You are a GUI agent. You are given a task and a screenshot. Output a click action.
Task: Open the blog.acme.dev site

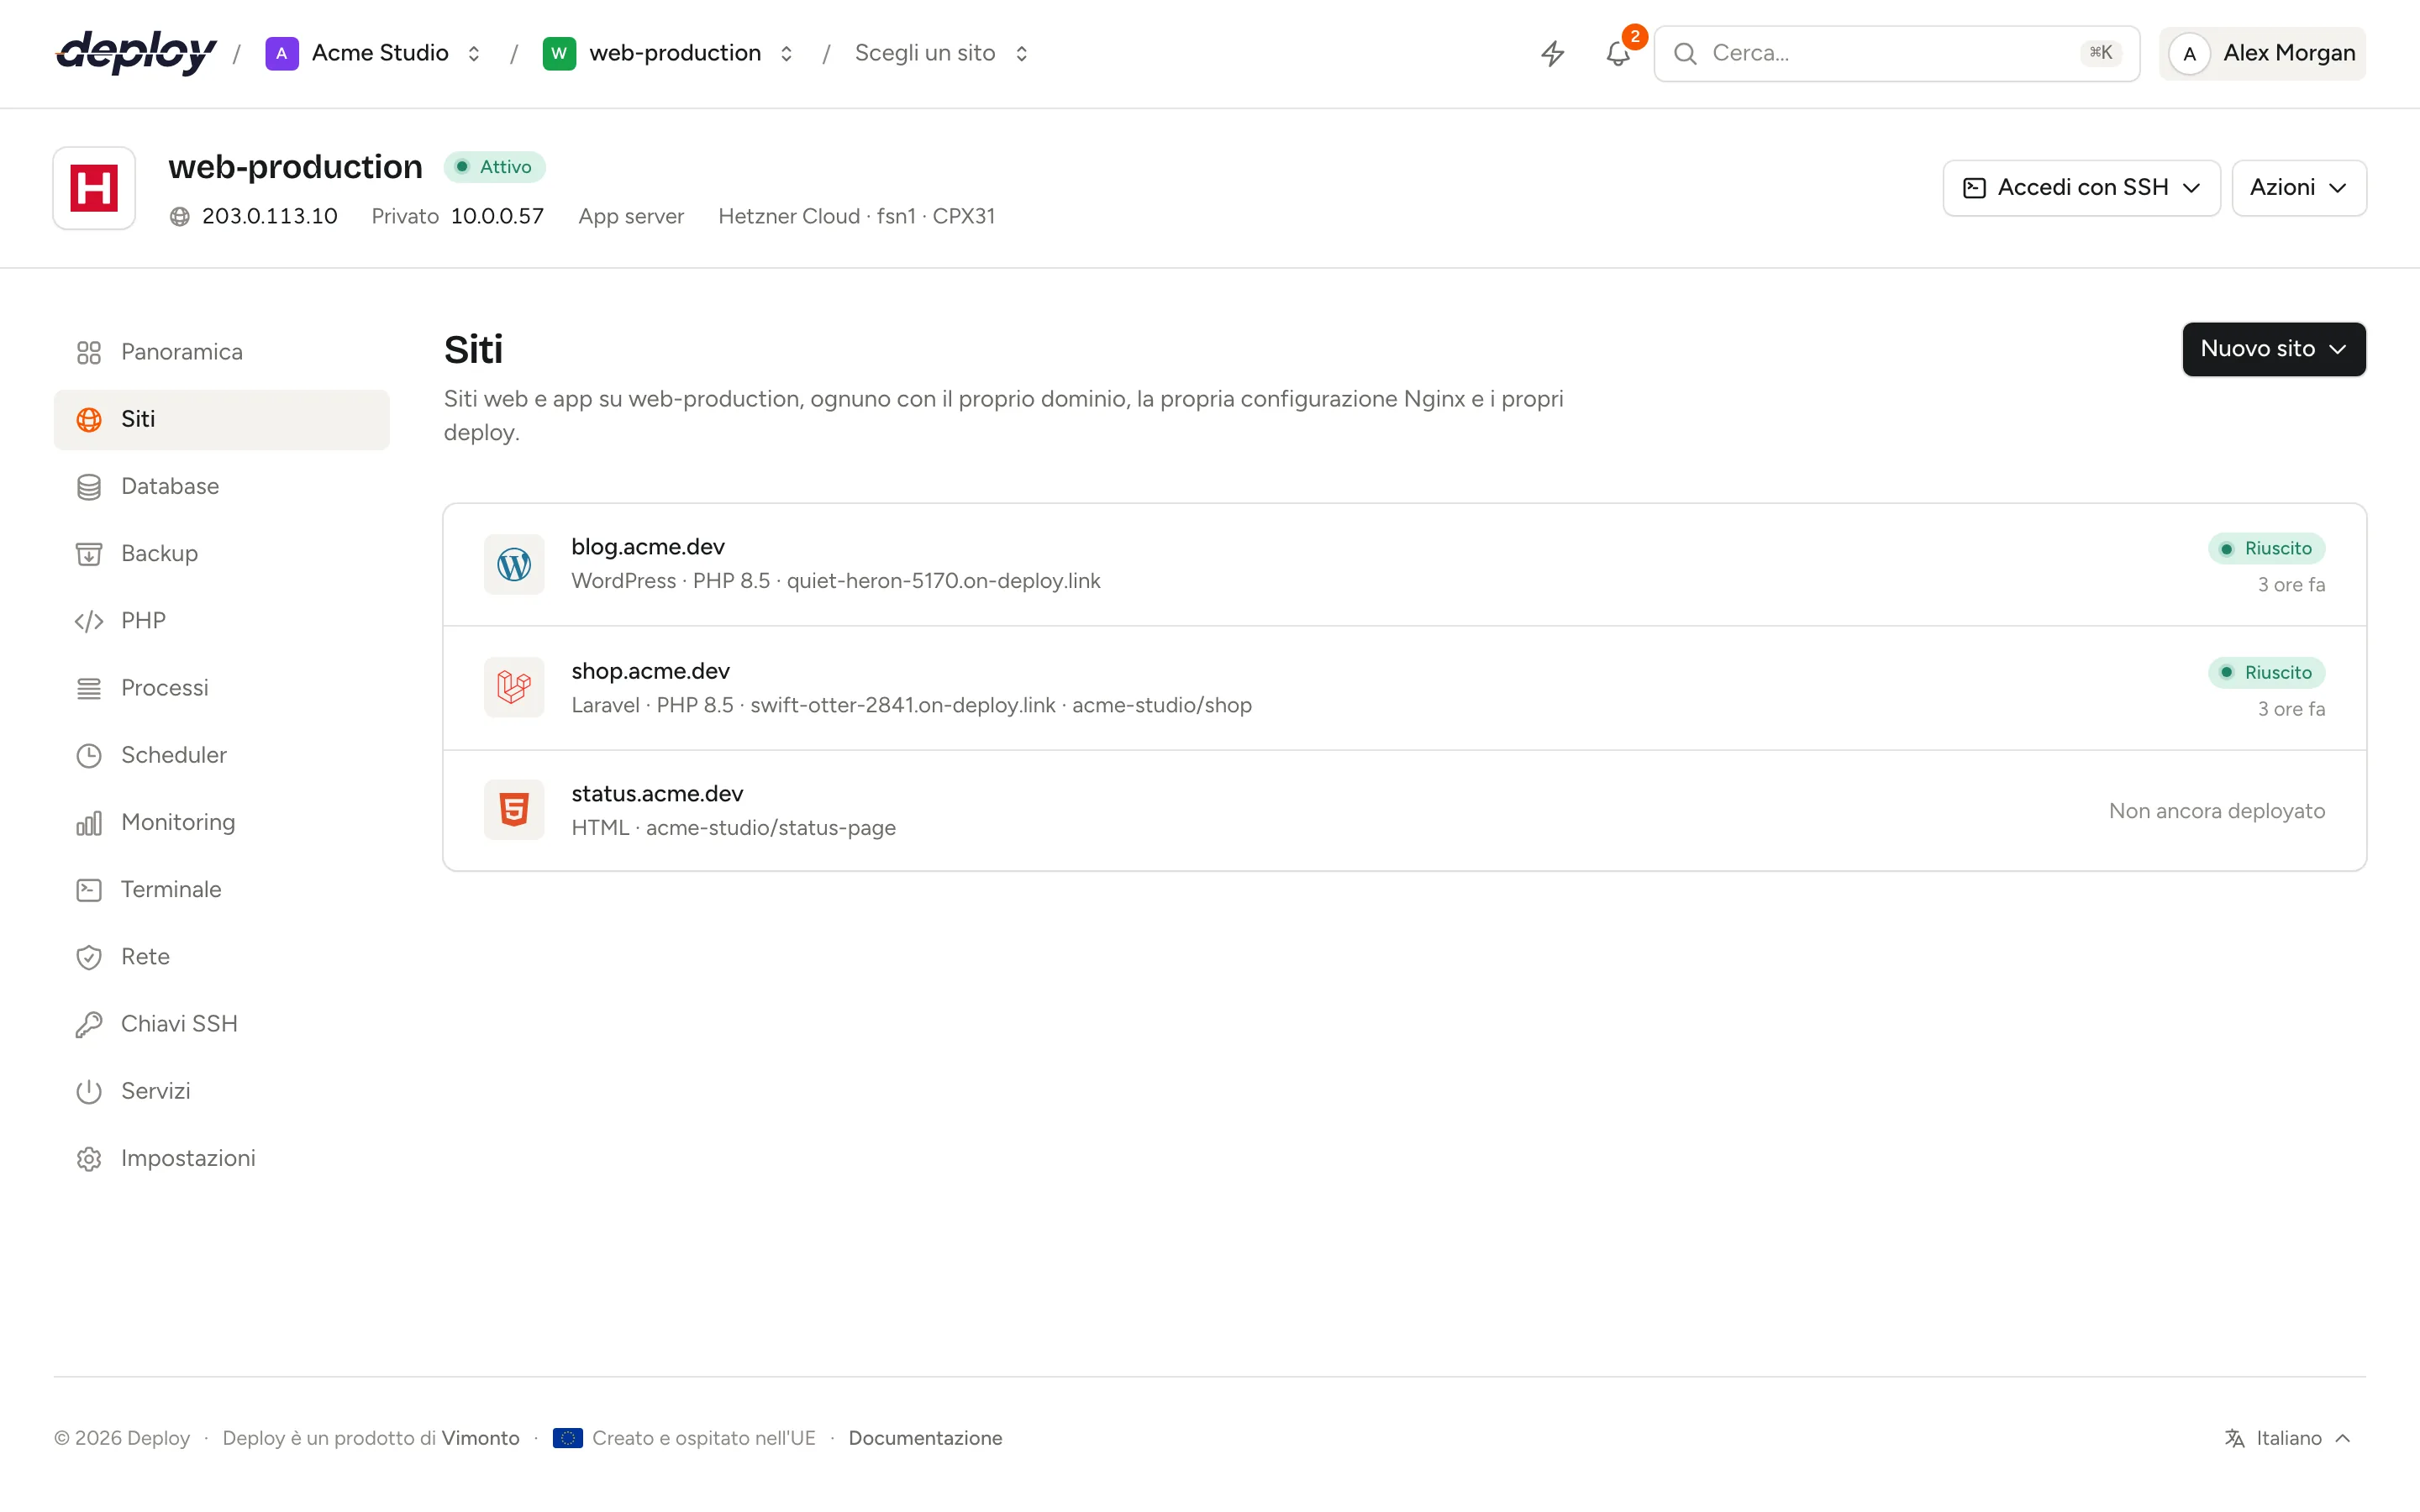pos(1404,564)
